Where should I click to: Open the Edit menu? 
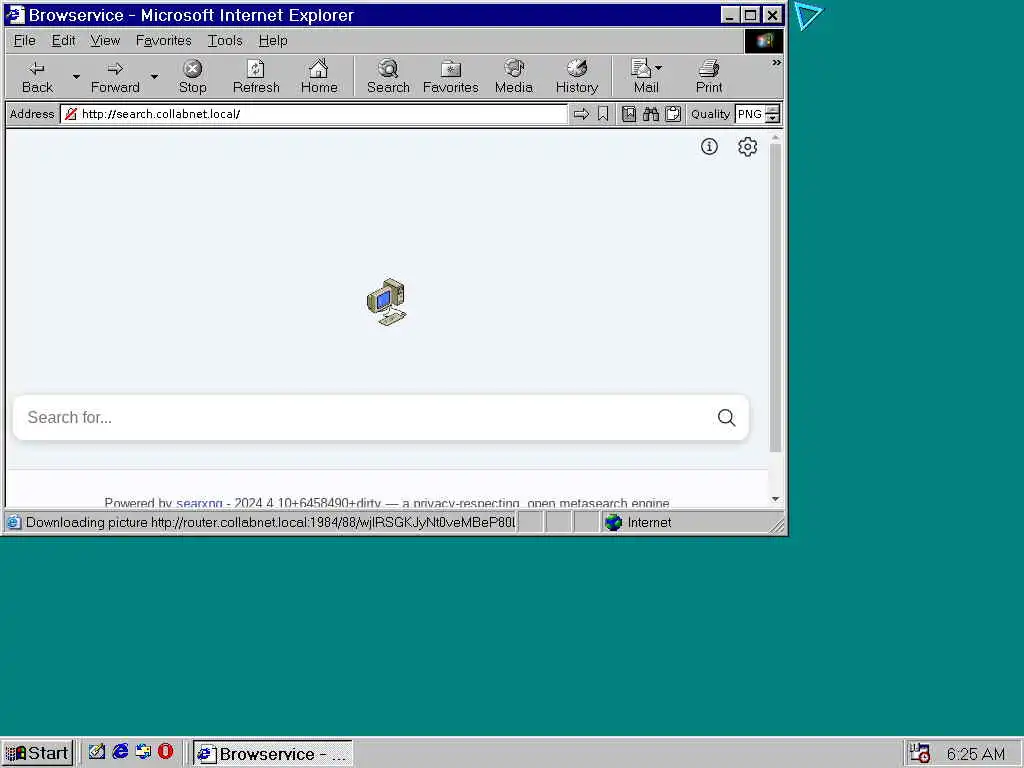coord(63,40)
